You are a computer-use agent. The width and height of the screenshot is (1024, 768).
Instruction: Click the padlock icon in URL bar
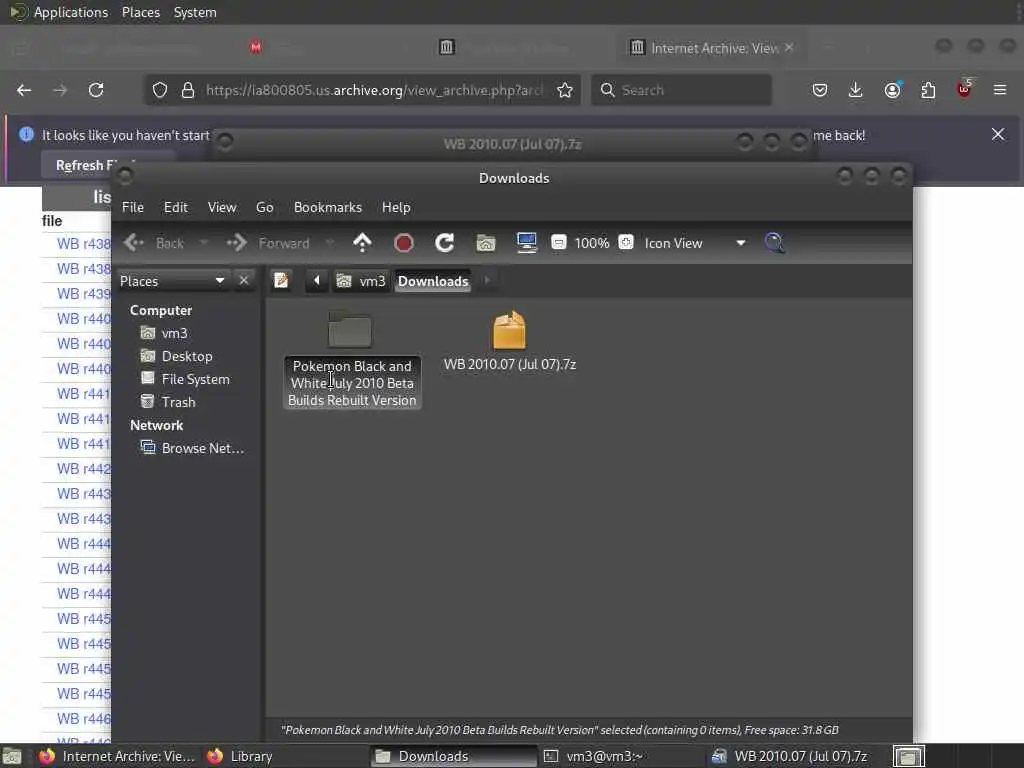point(188,90)
